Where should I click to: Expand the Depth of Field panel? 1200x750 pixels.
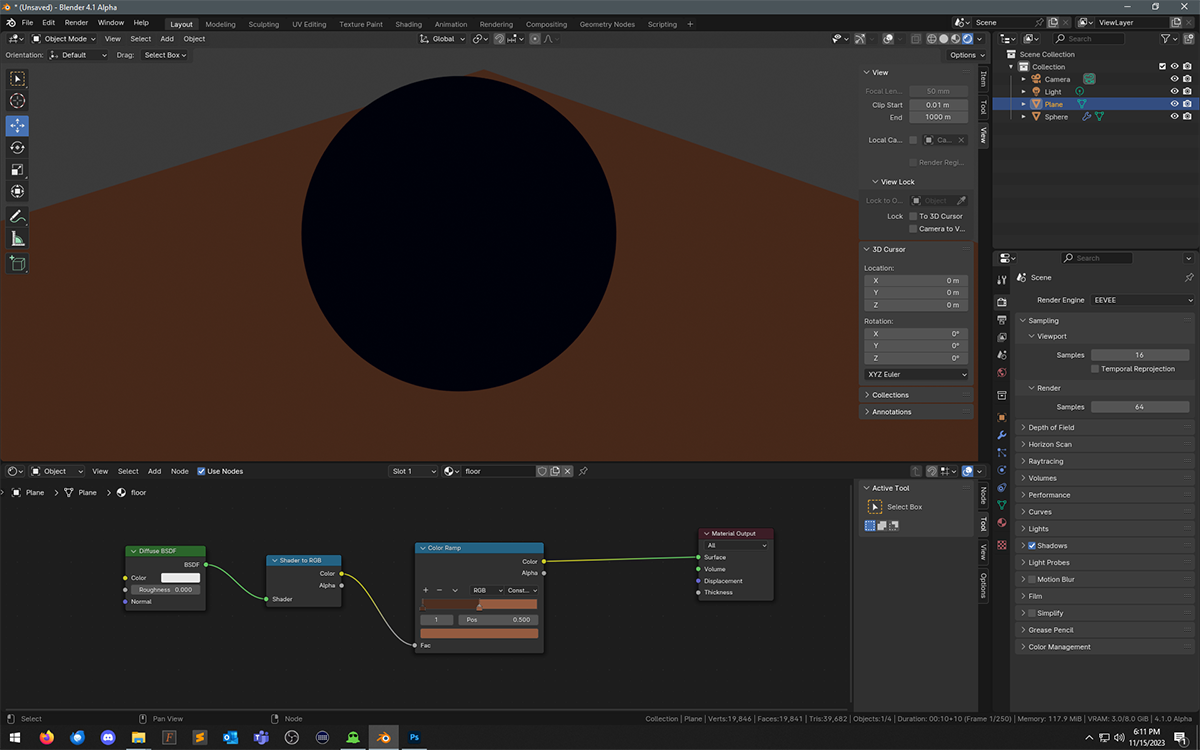[1050, 428]
